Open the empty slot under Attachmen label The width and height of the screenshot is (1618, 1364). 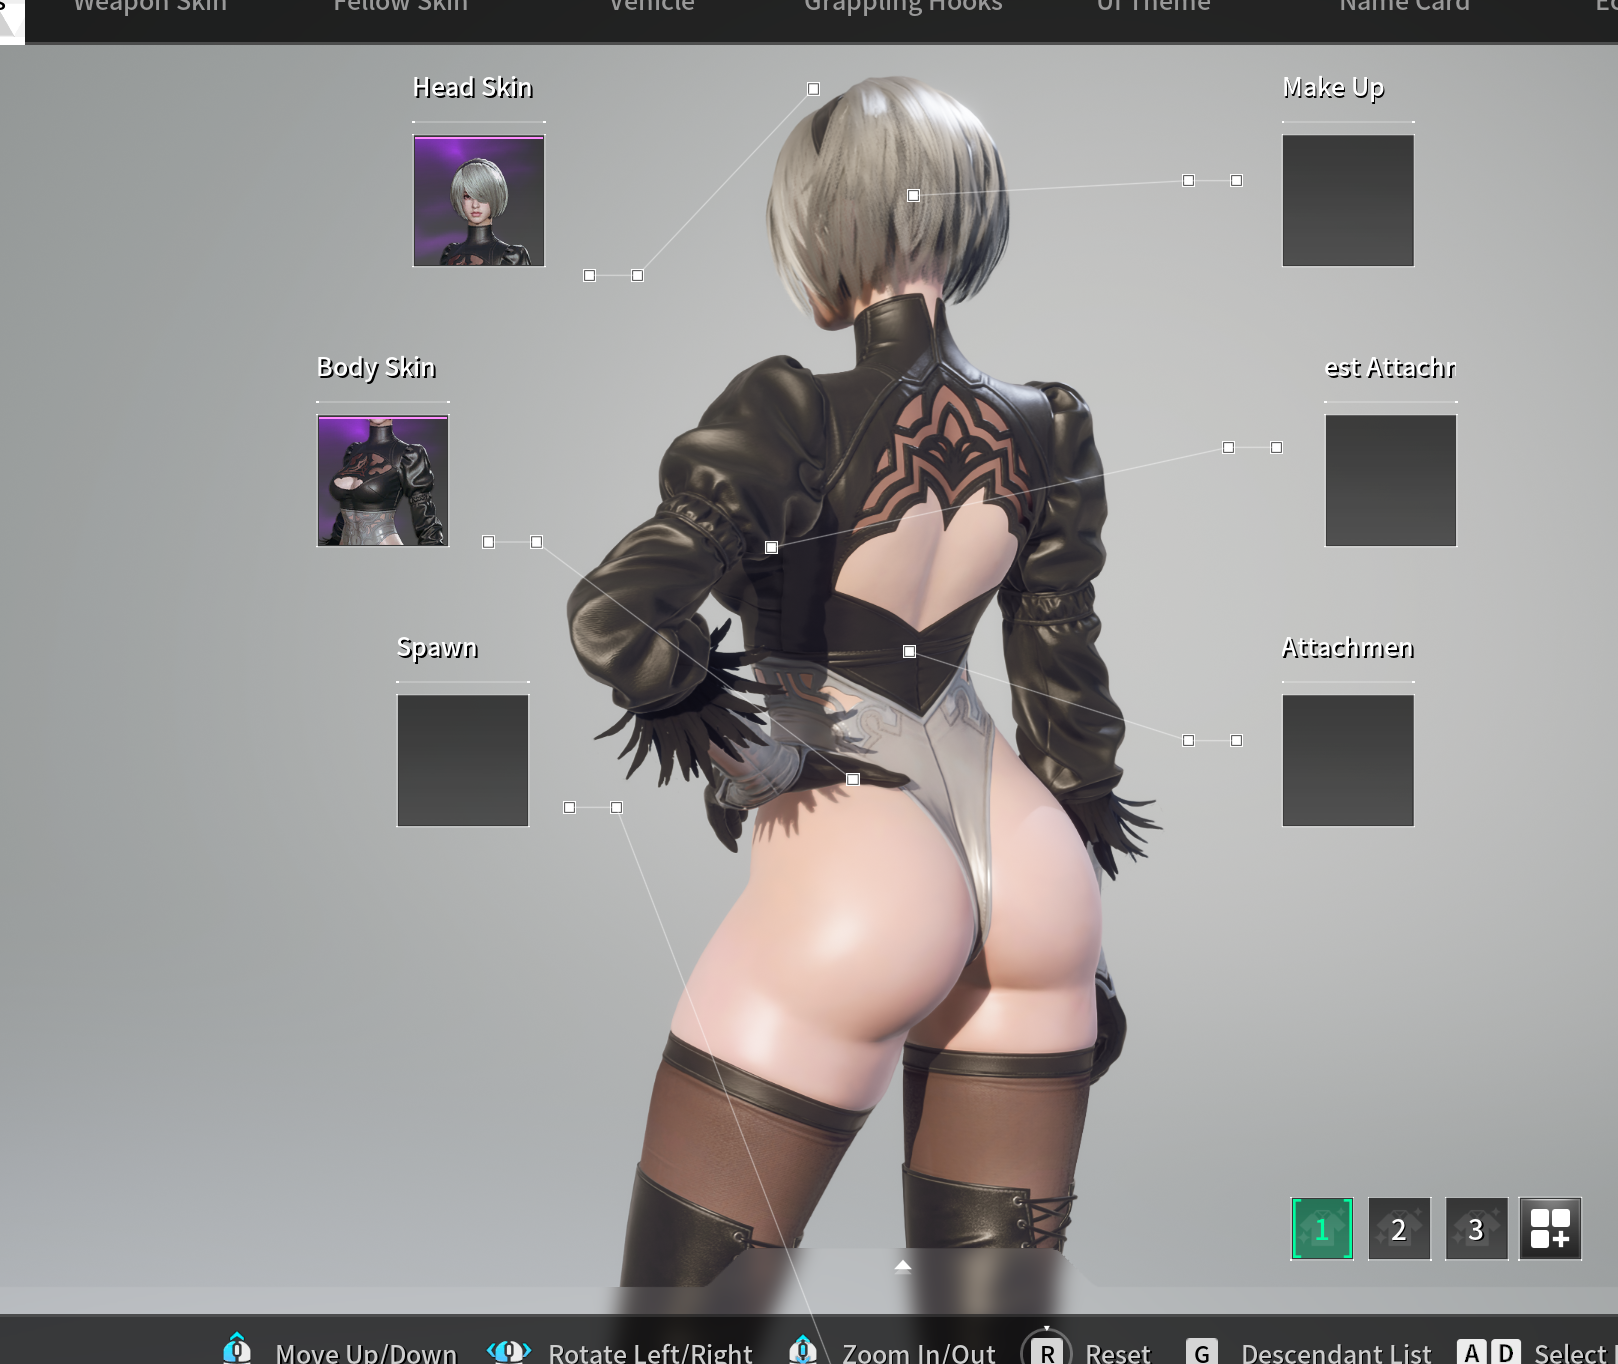(x=1348, y=761)
